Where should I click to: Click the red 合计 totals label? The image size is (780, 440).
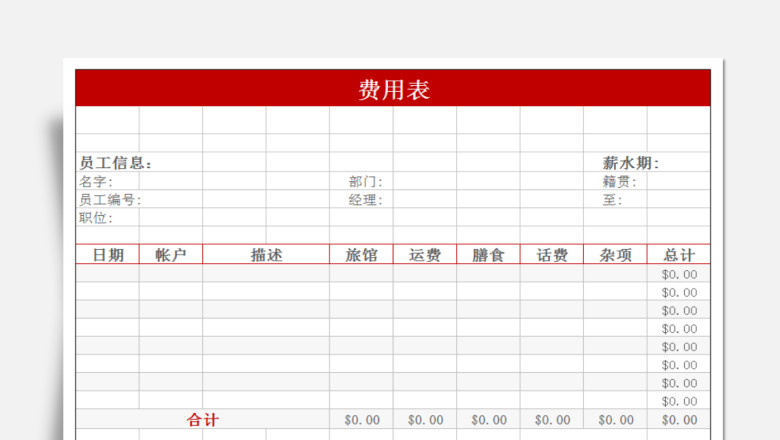point(202,420)
